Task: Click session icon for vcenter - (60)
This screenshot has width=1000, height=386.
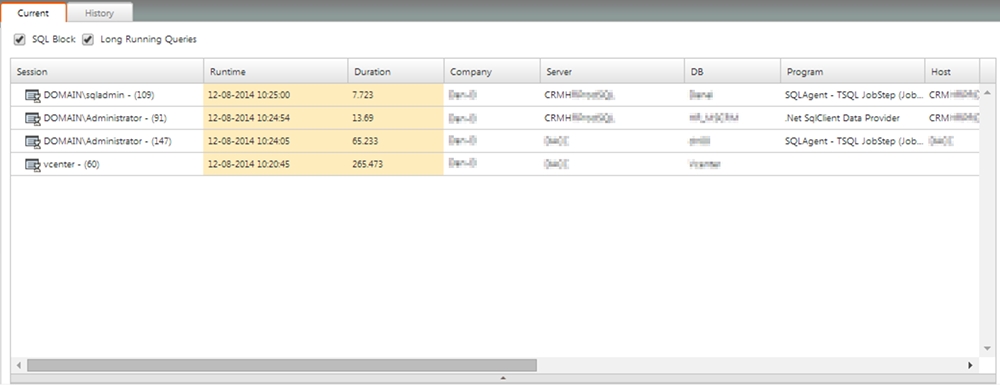Action: pyautogui.click(x=33, y=165)
